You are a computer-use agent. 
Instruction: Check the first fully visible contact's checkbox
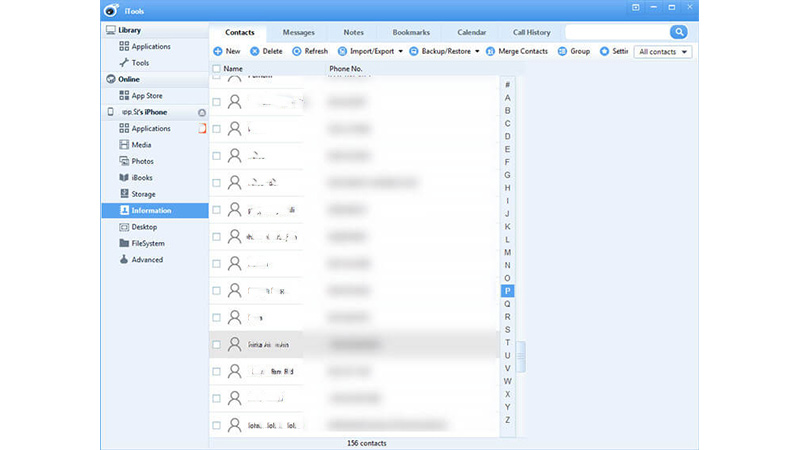[216, 102]
